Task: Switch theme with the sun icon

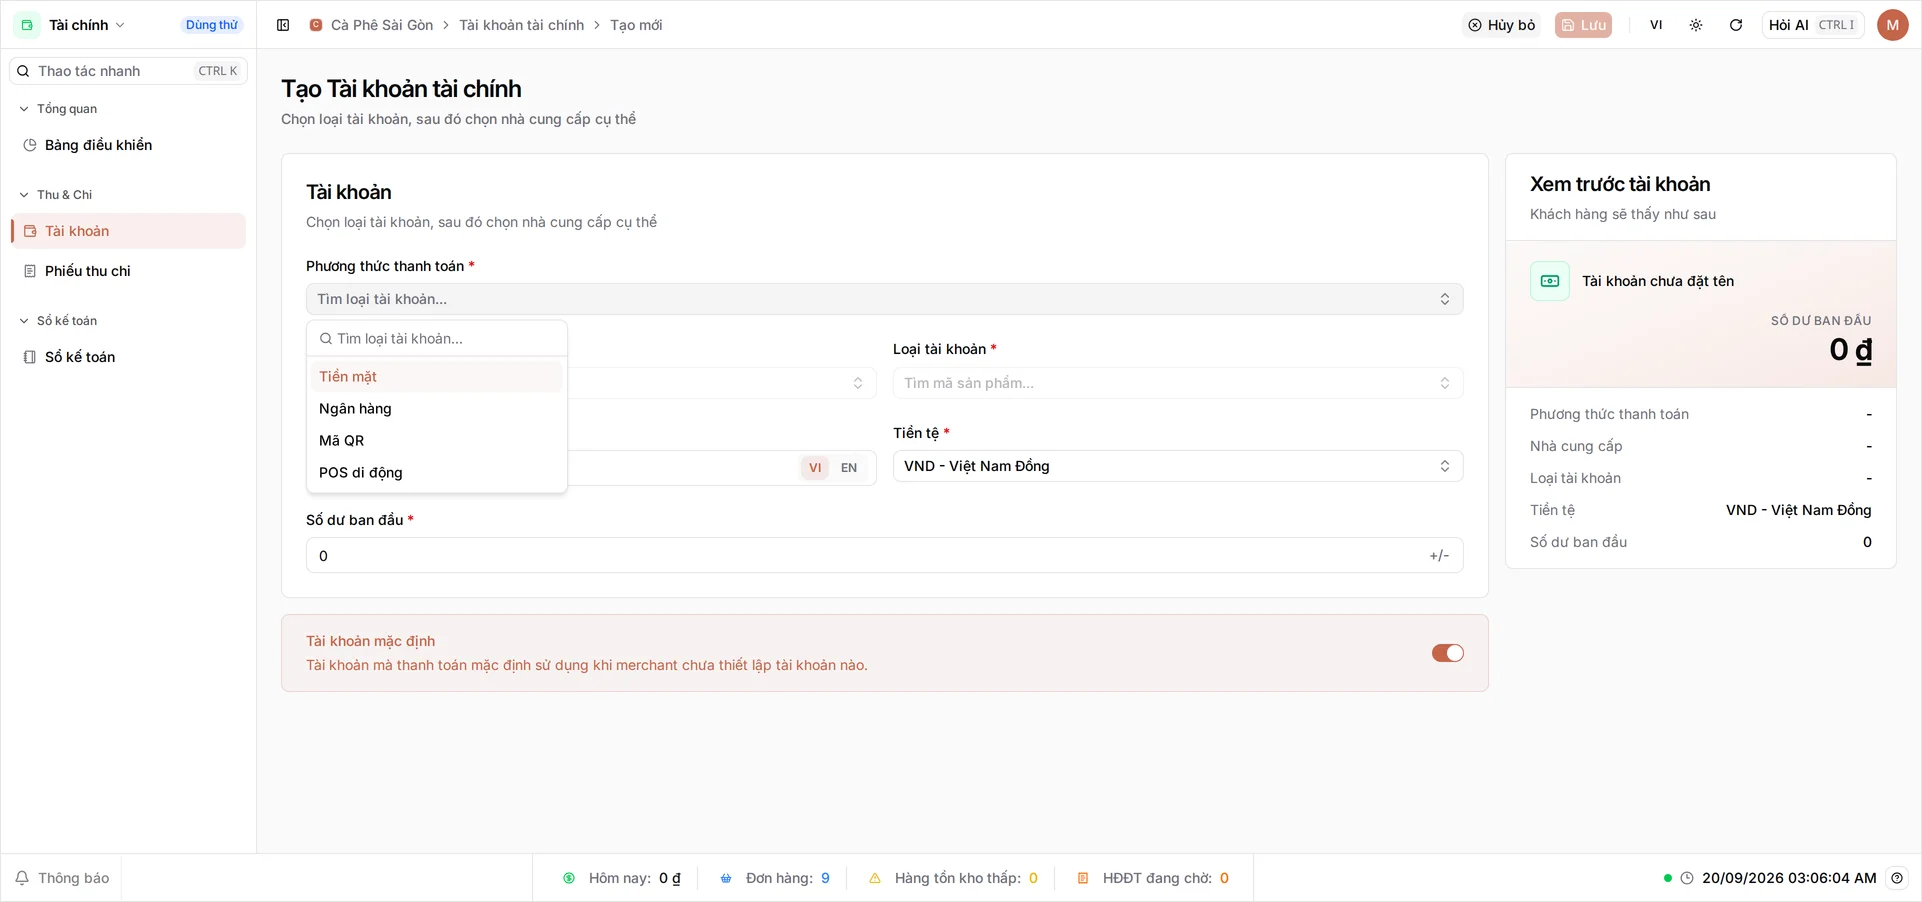Action: (1696, 25)
